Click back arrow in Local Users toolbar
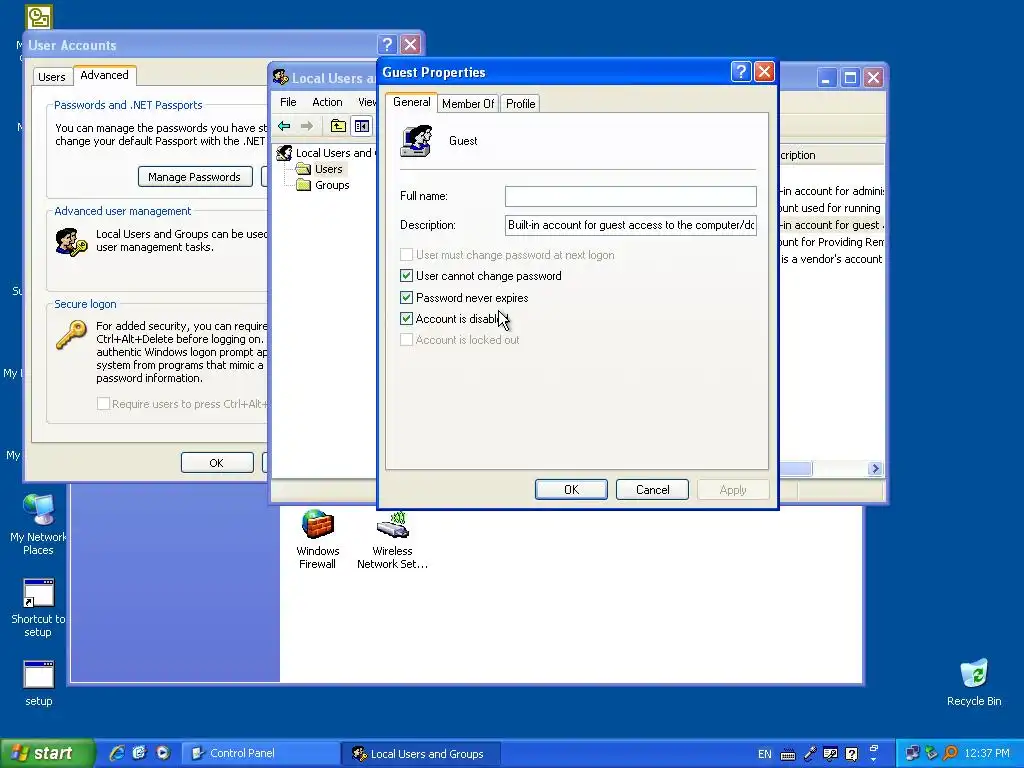This screenshot has height=768, width=1024. click(x=284, y=126)
